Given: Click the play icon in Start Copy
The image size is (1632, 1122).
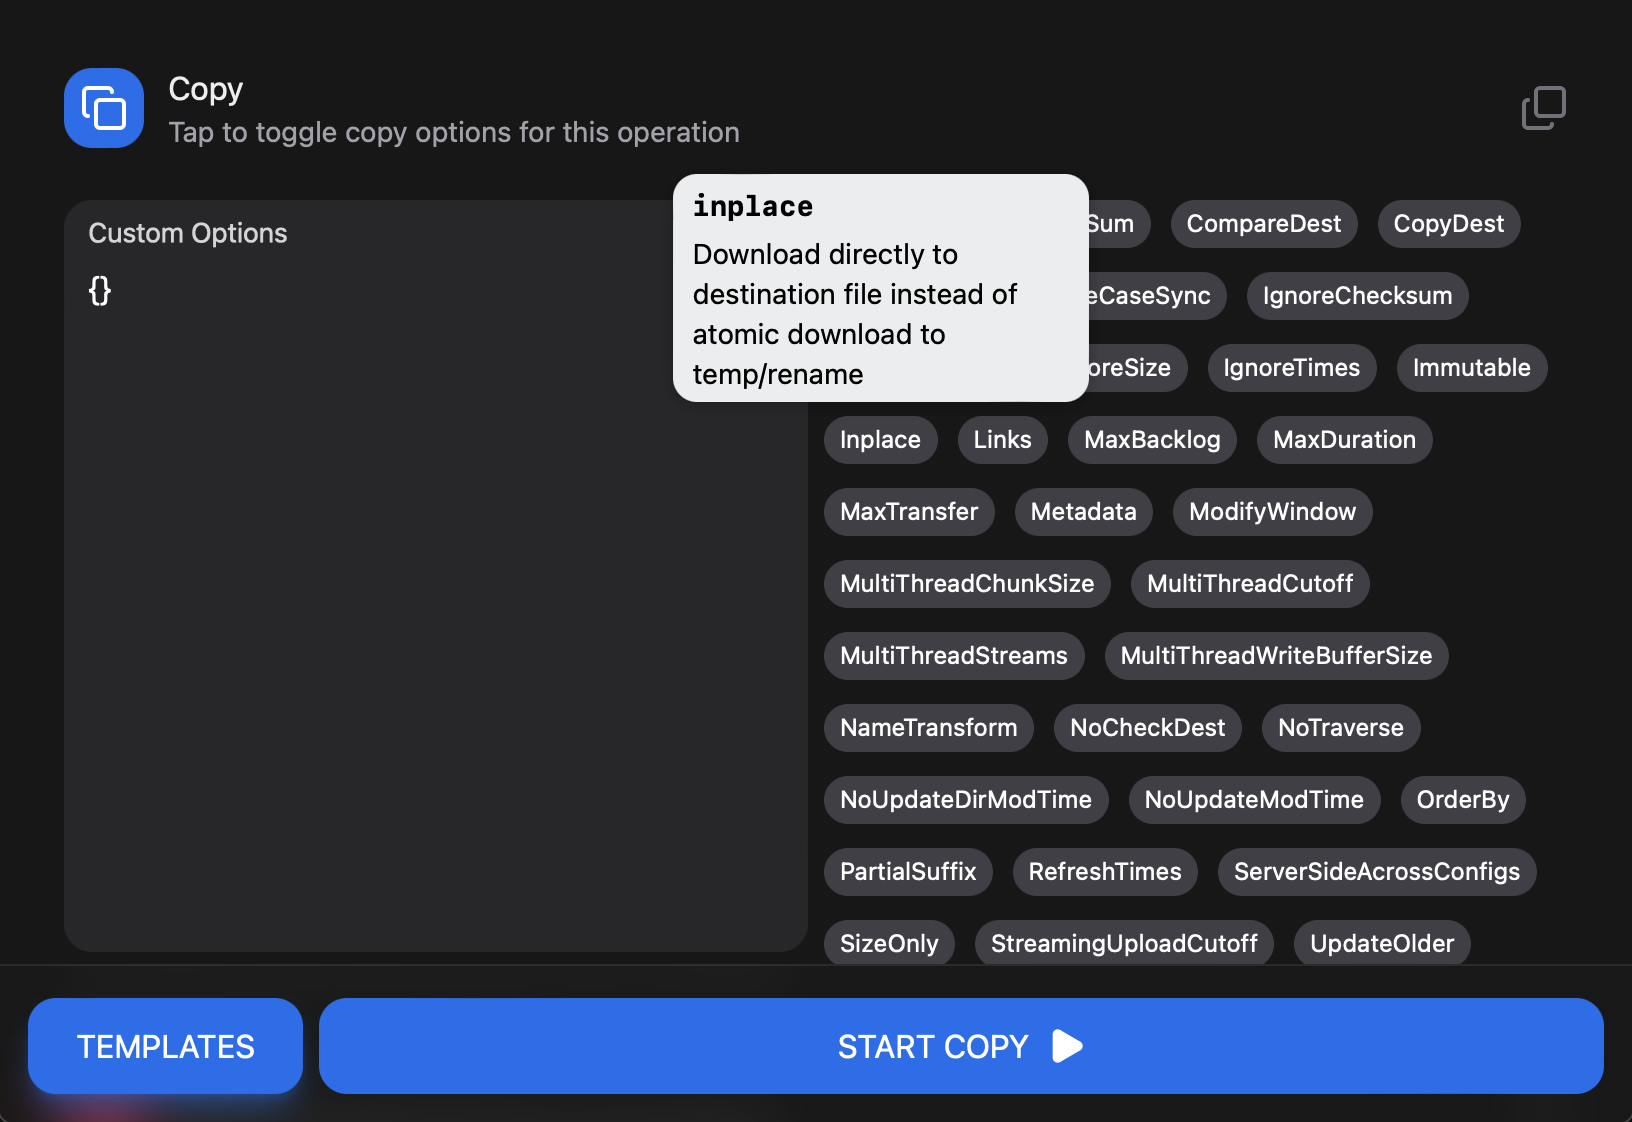Looking at the screenshot, I should coord(1067,1046).
